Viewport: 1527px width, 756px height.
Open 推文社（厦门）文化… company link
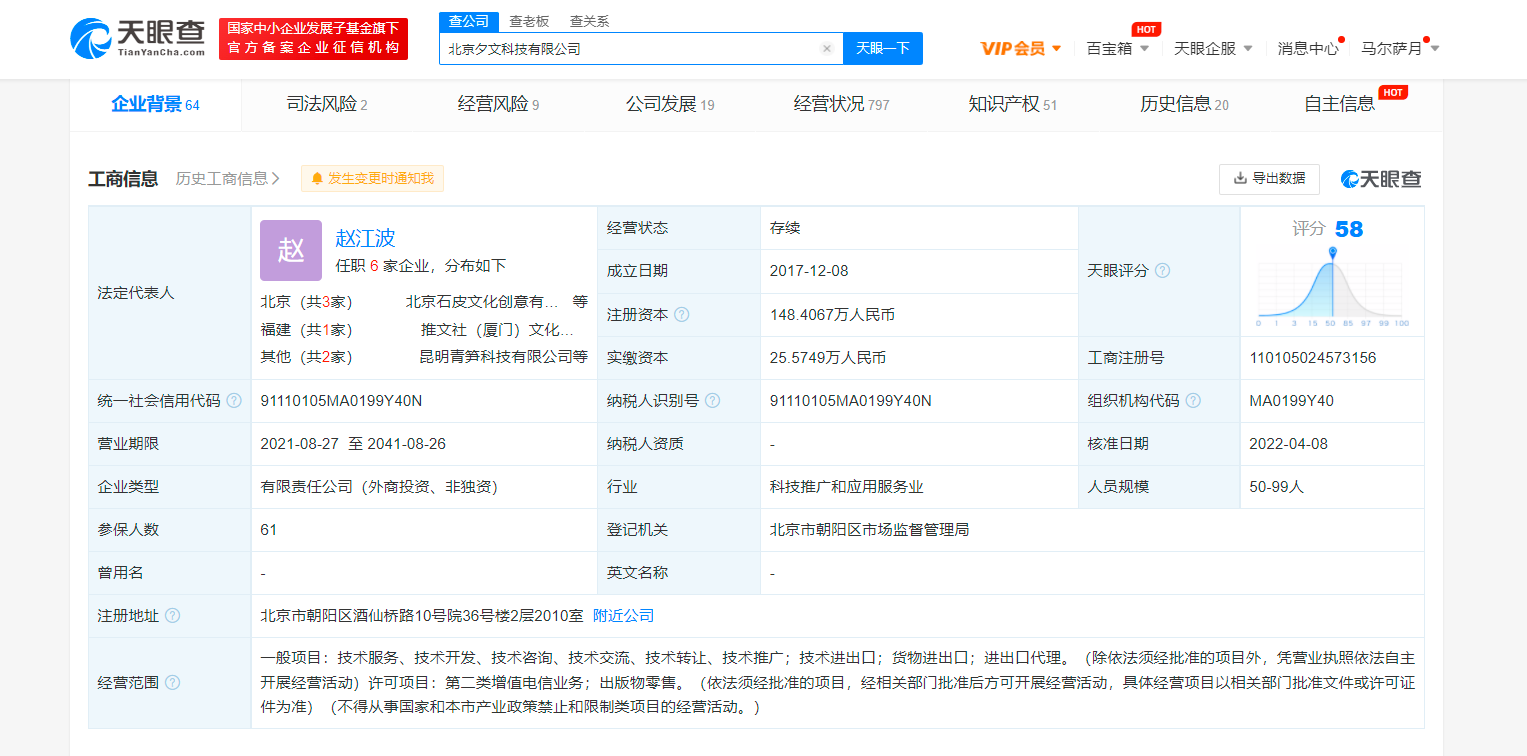[498, 329]
